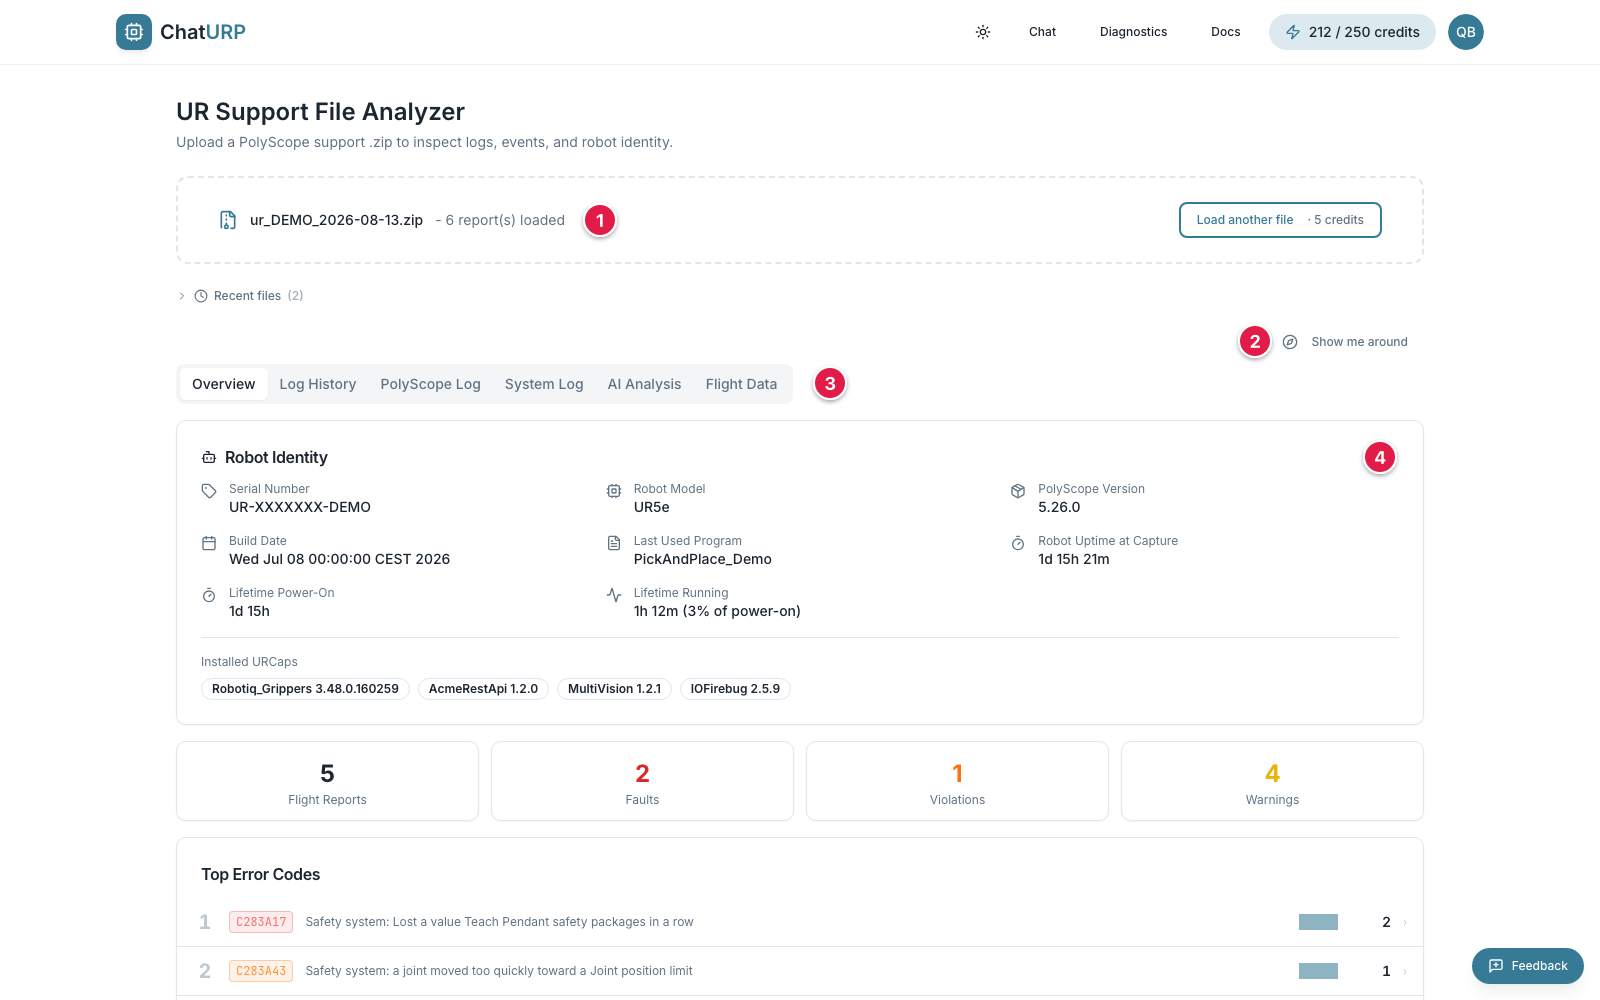Open the Warnings count card

tap(1272, 781)
